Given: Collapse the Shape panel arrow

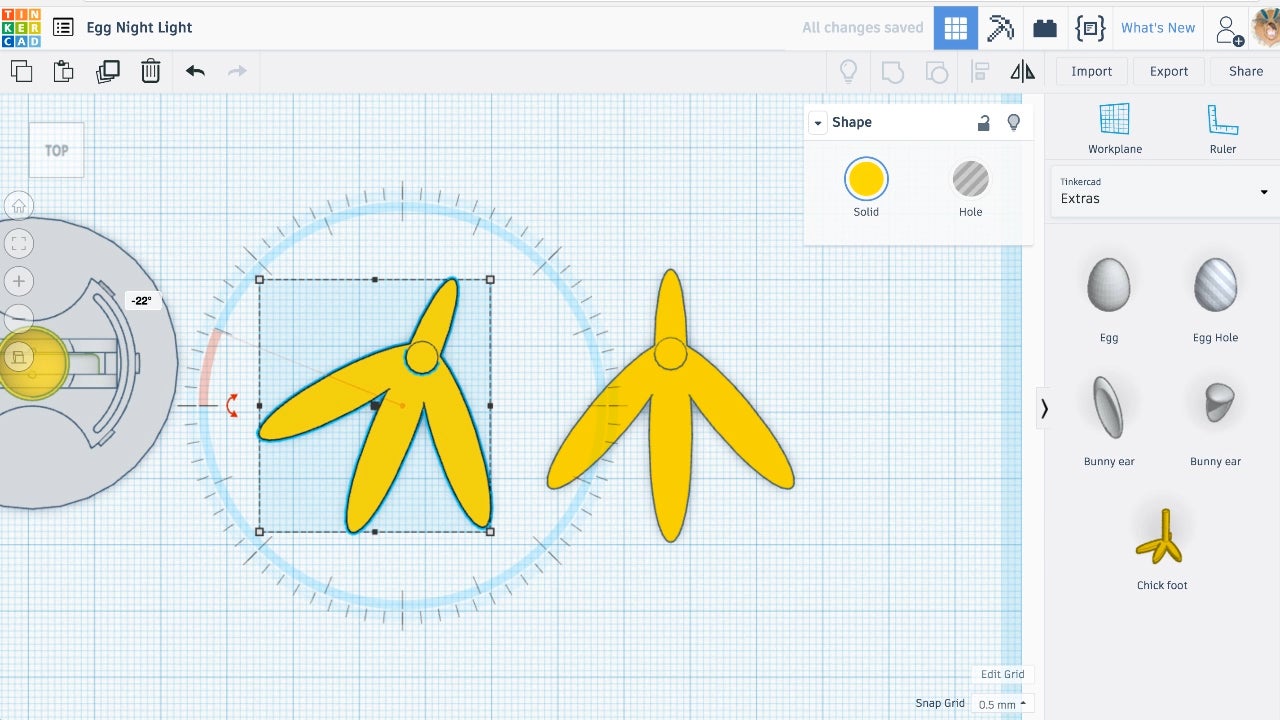Looking at the screenshot, I should 818,123.
